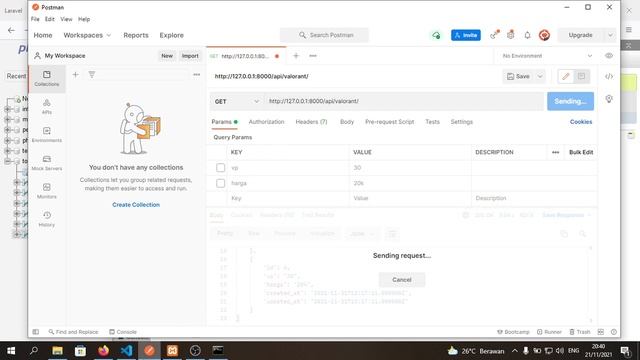Click the Save button
The image size is (640, 360).
[x=518, y=76]
